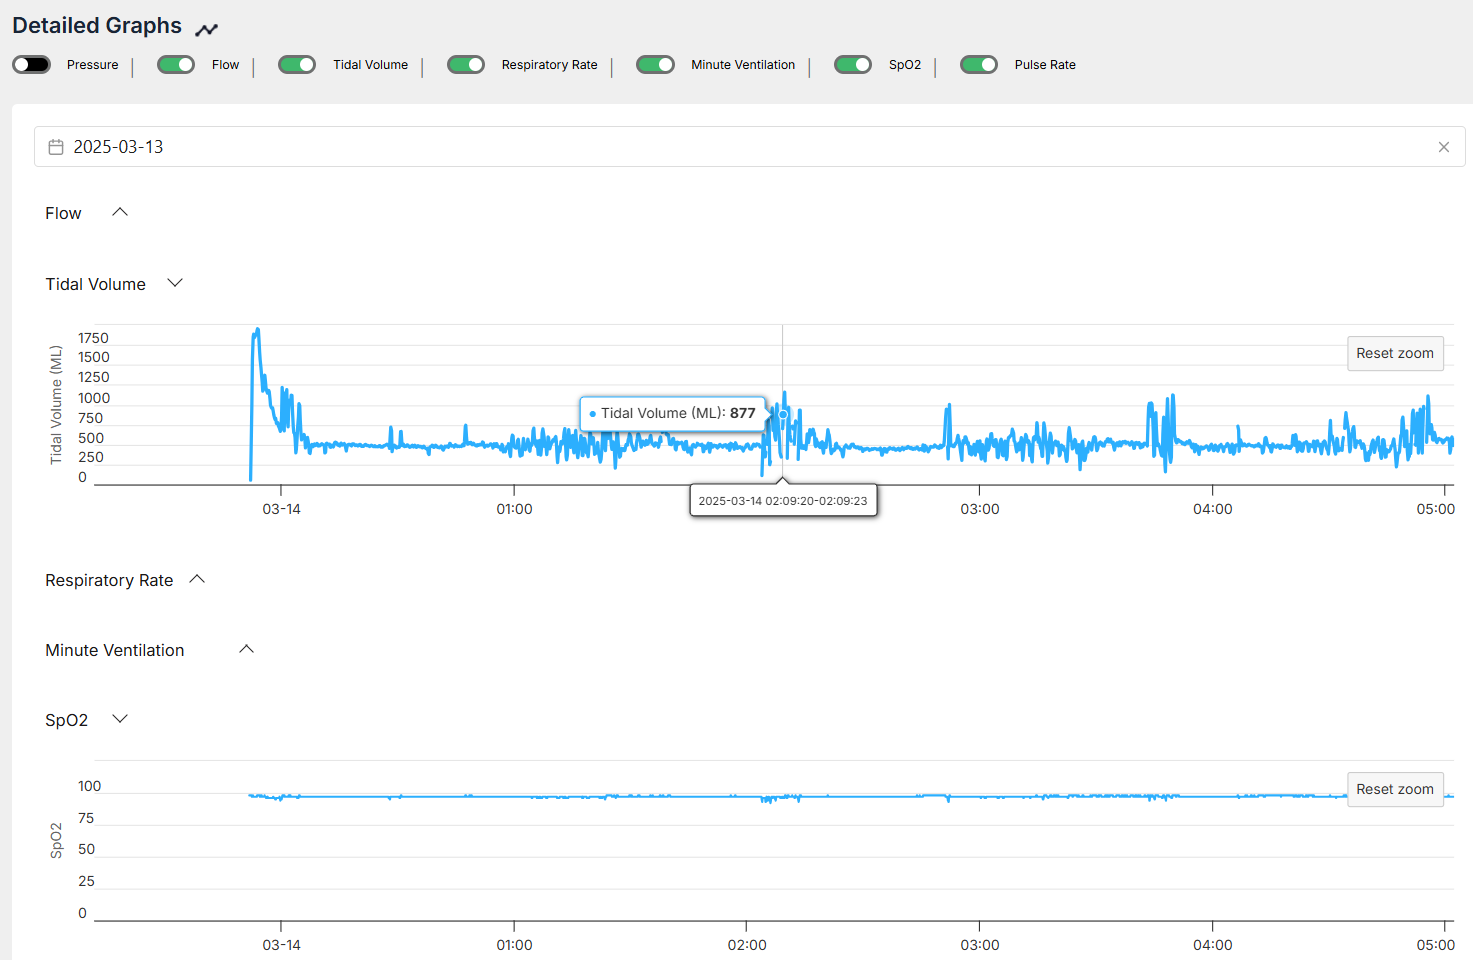This screenshot has height=960, width=1473.
Task: Disable the Pulse Rate toggle
Action: tap(979, 65)
